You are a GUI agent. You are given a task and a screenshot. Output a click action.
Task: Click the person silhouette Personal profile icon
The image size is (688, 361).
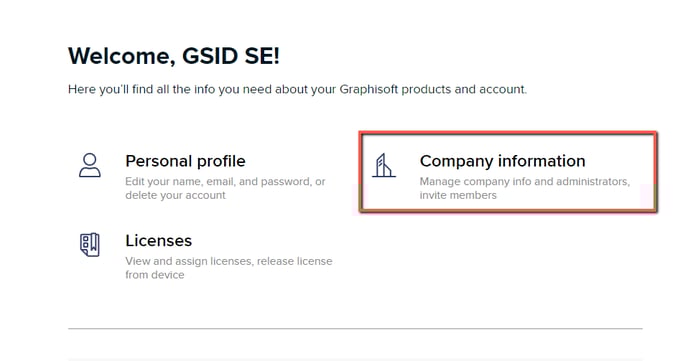pos(90,165)
